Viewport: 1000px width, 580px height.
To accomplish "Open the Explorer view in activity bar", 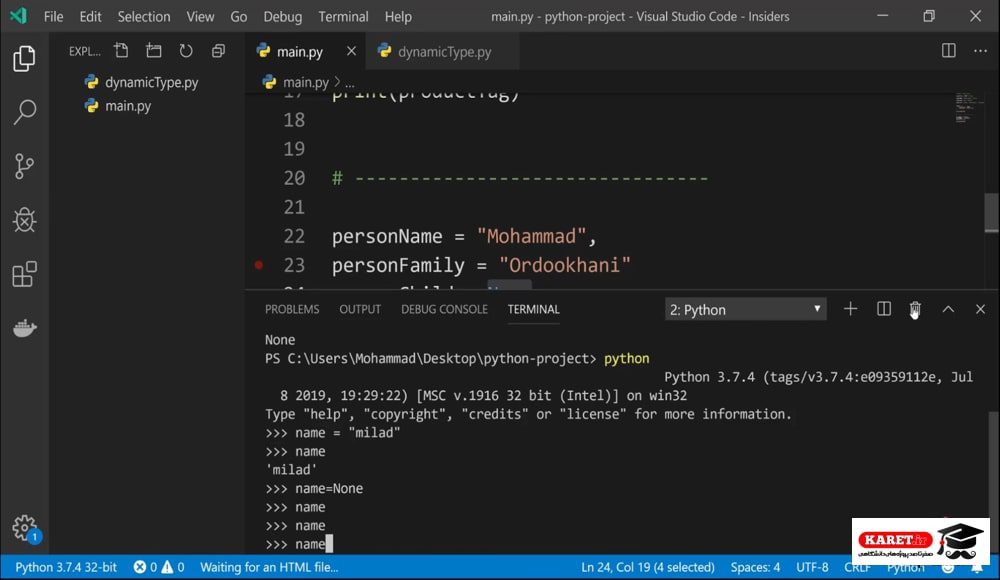I will tap(24, 59).
